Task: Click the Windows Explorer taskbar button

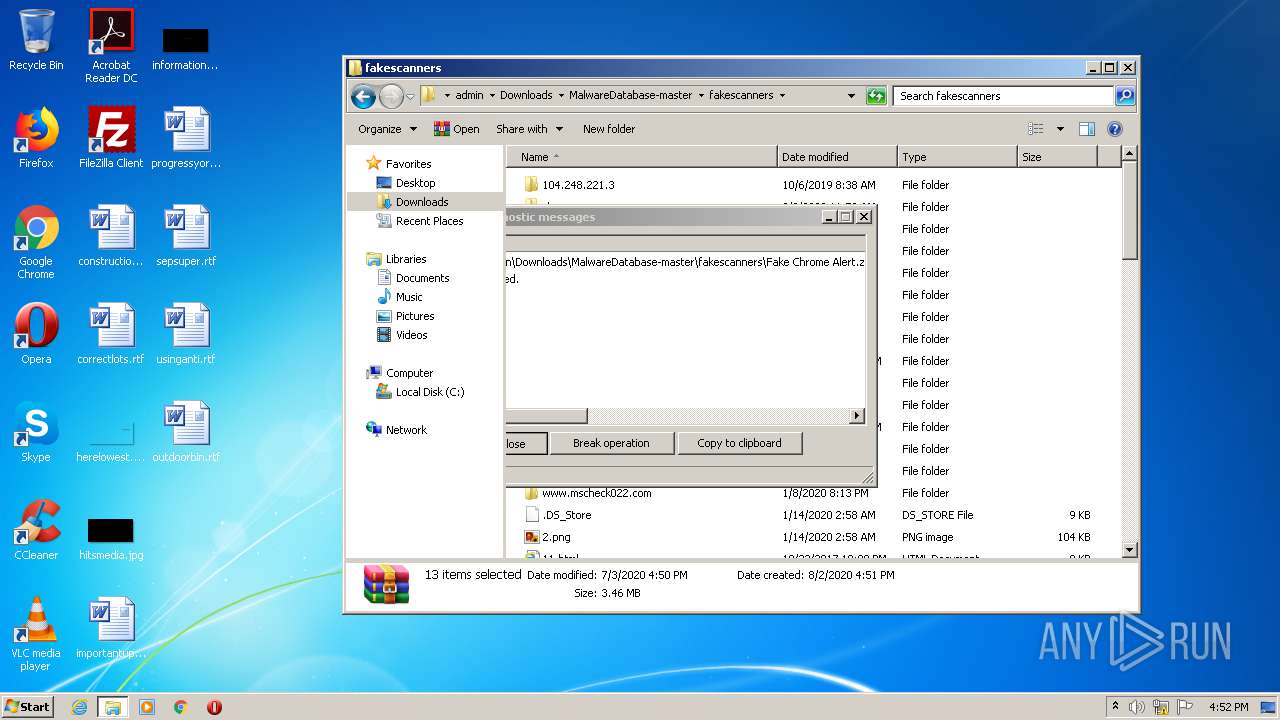Action: click(x=112, y=707)
